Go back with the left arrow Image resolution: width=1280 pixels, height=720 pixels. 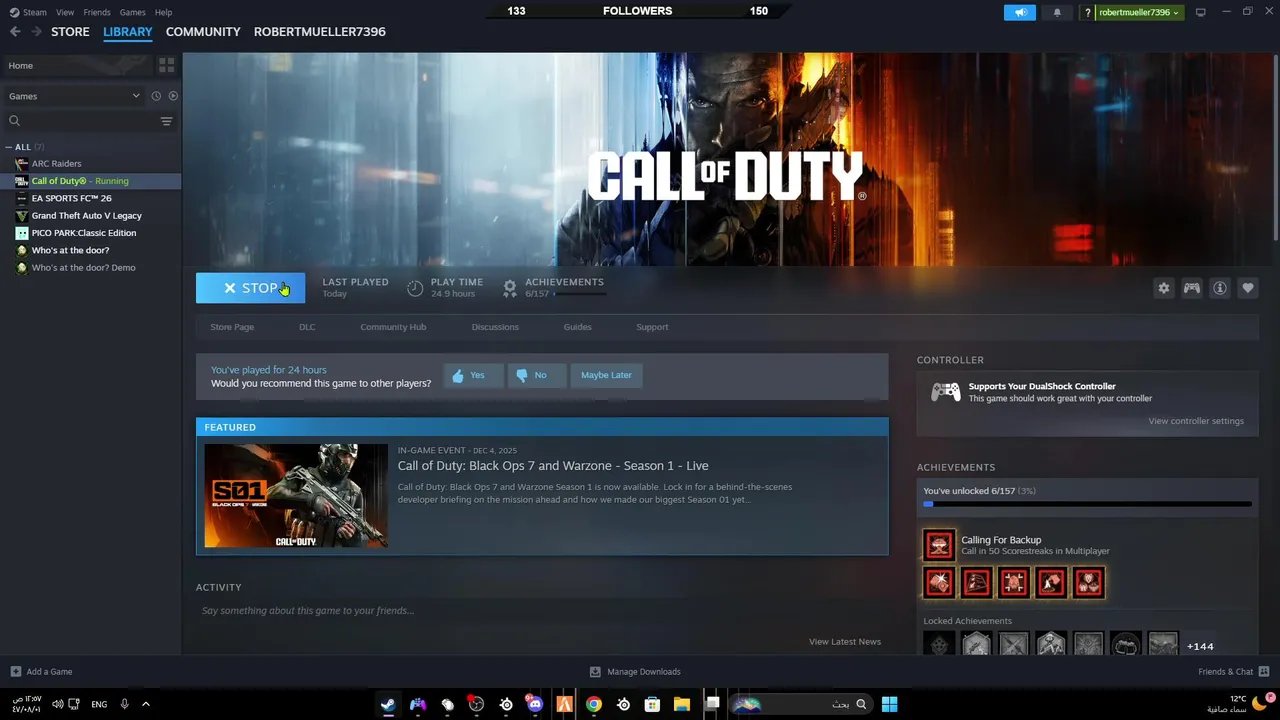click(x=15, y=32)
